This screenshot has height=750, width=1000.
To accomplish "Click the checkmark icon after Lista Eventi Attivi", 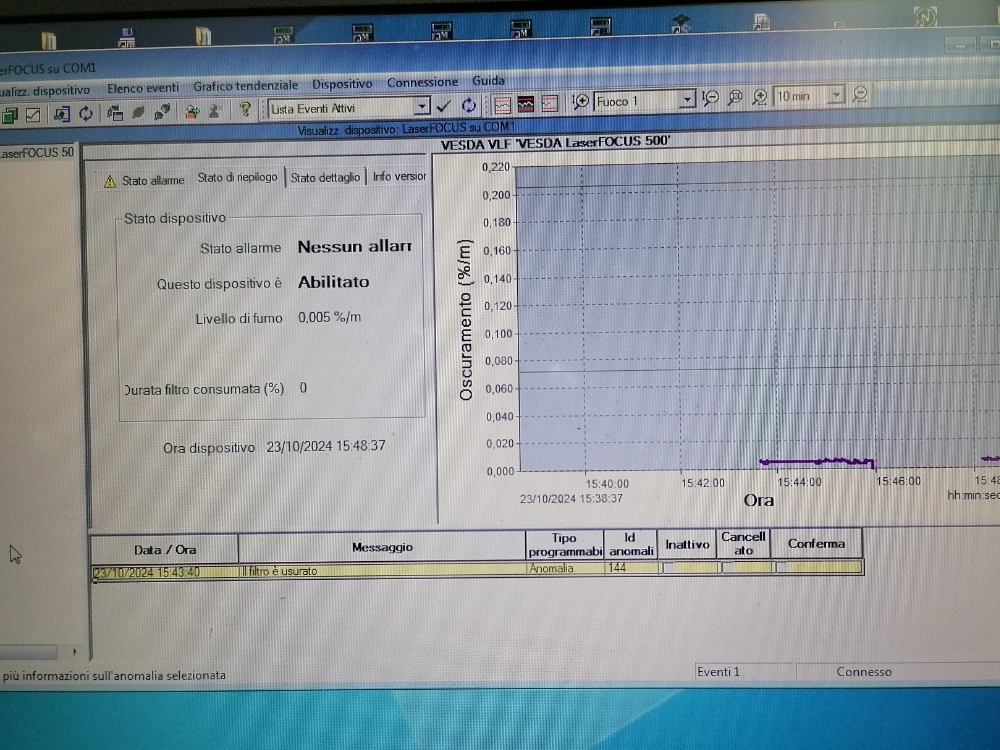I will pos(444,105).
